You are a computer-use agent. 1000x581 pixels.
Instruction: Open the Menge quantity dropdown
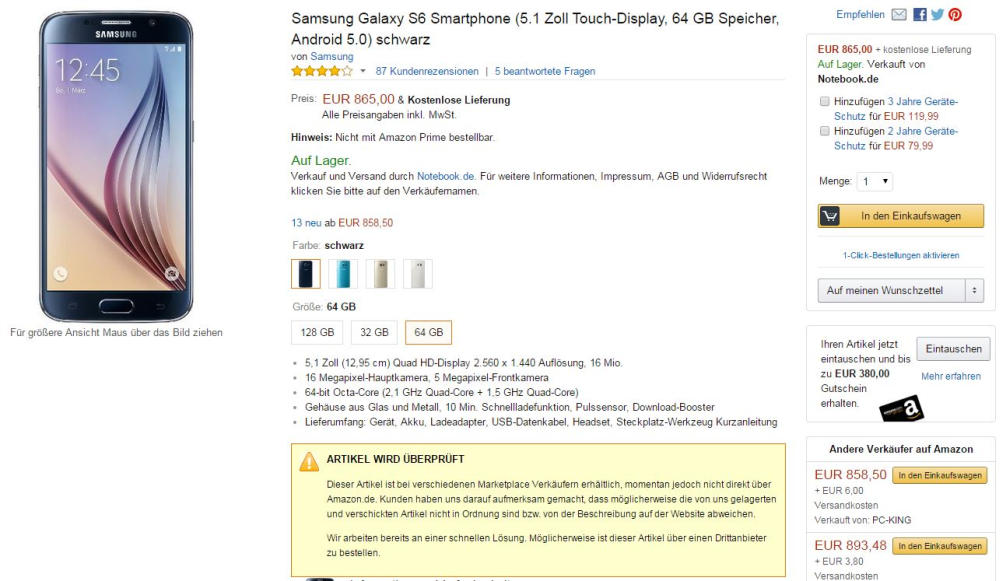point(874,182)
